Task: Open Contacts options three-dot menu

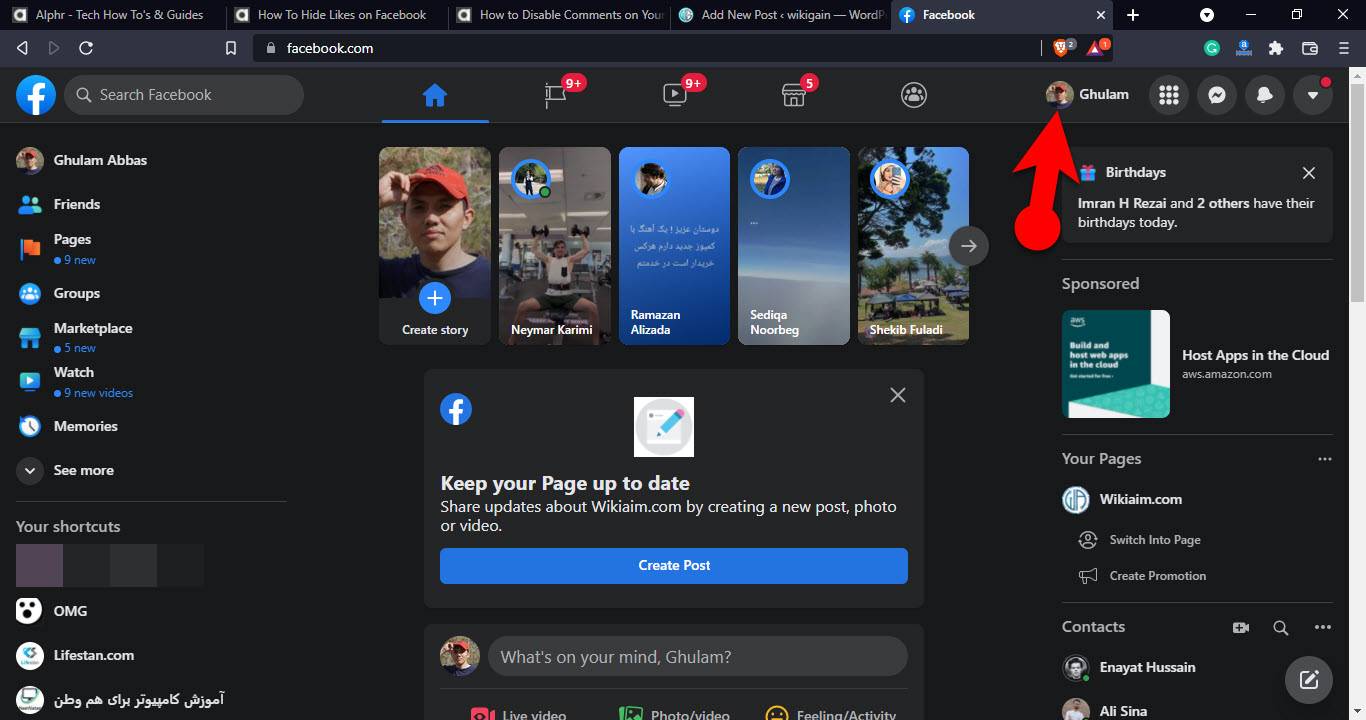Action: tap(1323, 627)
